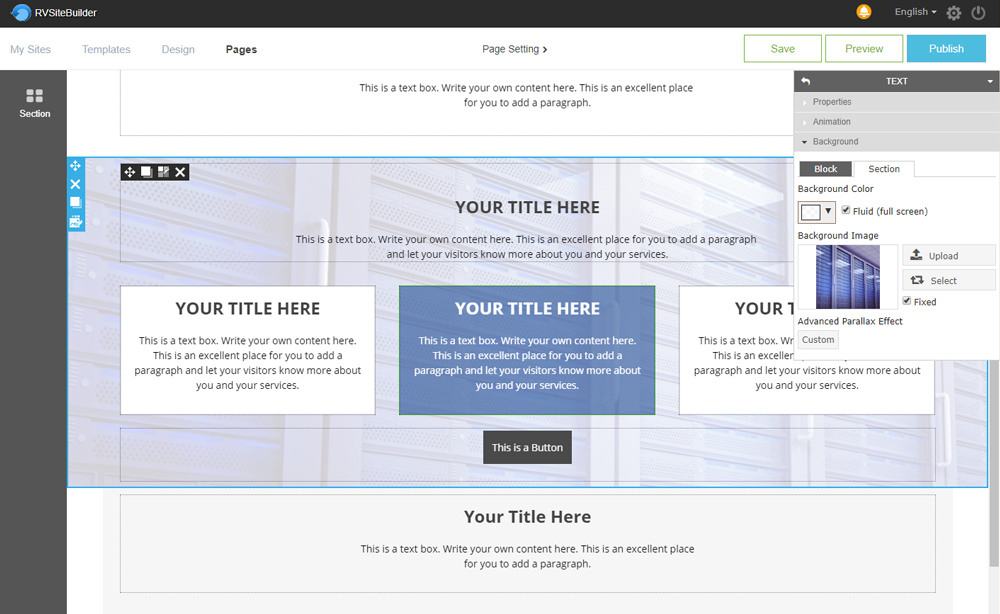The height and width of the screenshot is (614, 1000).
Task: Expand the Animation section
Action: 831,122
